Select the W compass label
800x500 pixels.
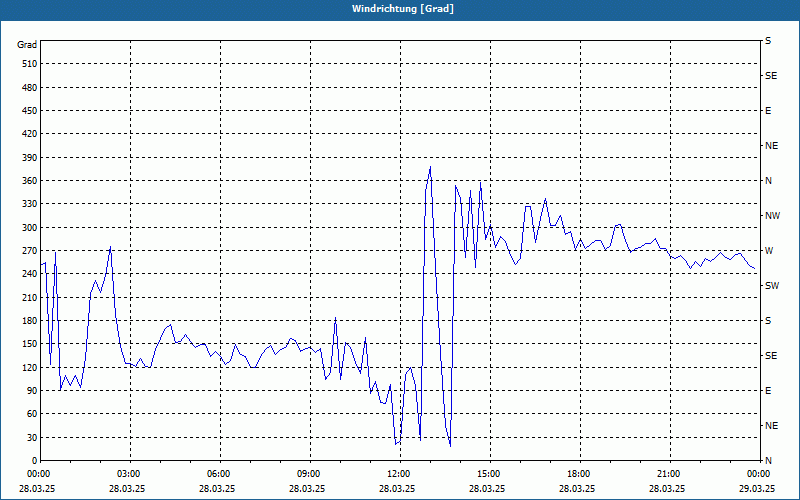coord(769,251)
